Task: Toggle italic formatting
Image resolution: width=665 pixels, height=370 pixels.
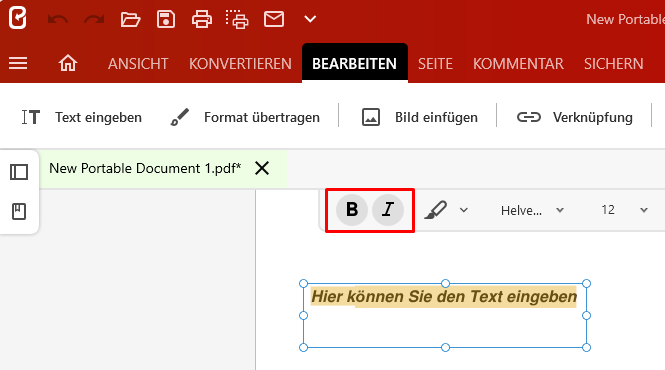Action: tap(388, 210)
